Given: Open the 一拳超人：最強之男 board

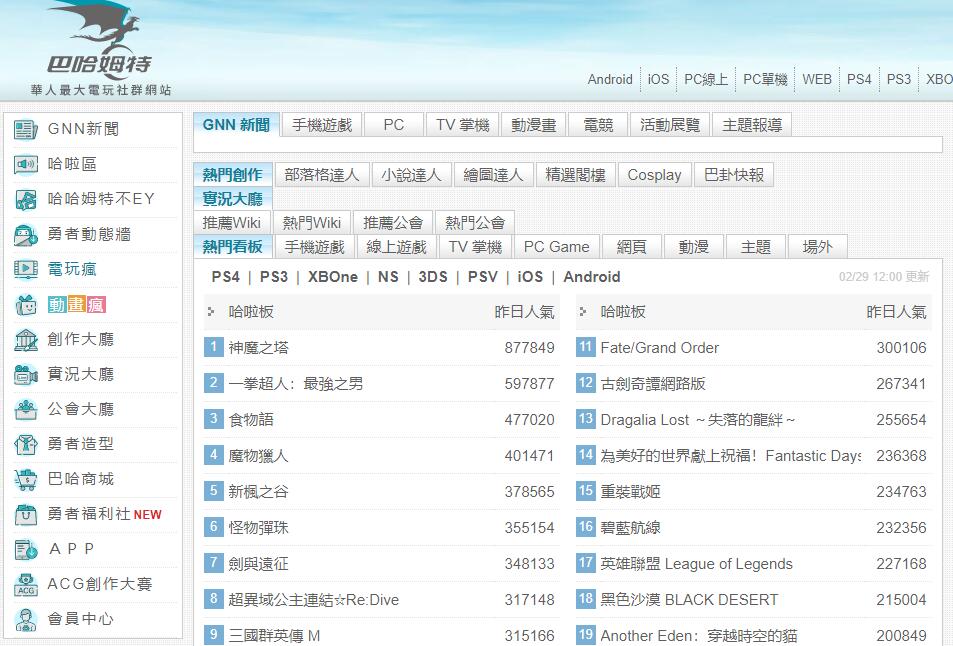Looking at the screenshot, I should (296, 384).
